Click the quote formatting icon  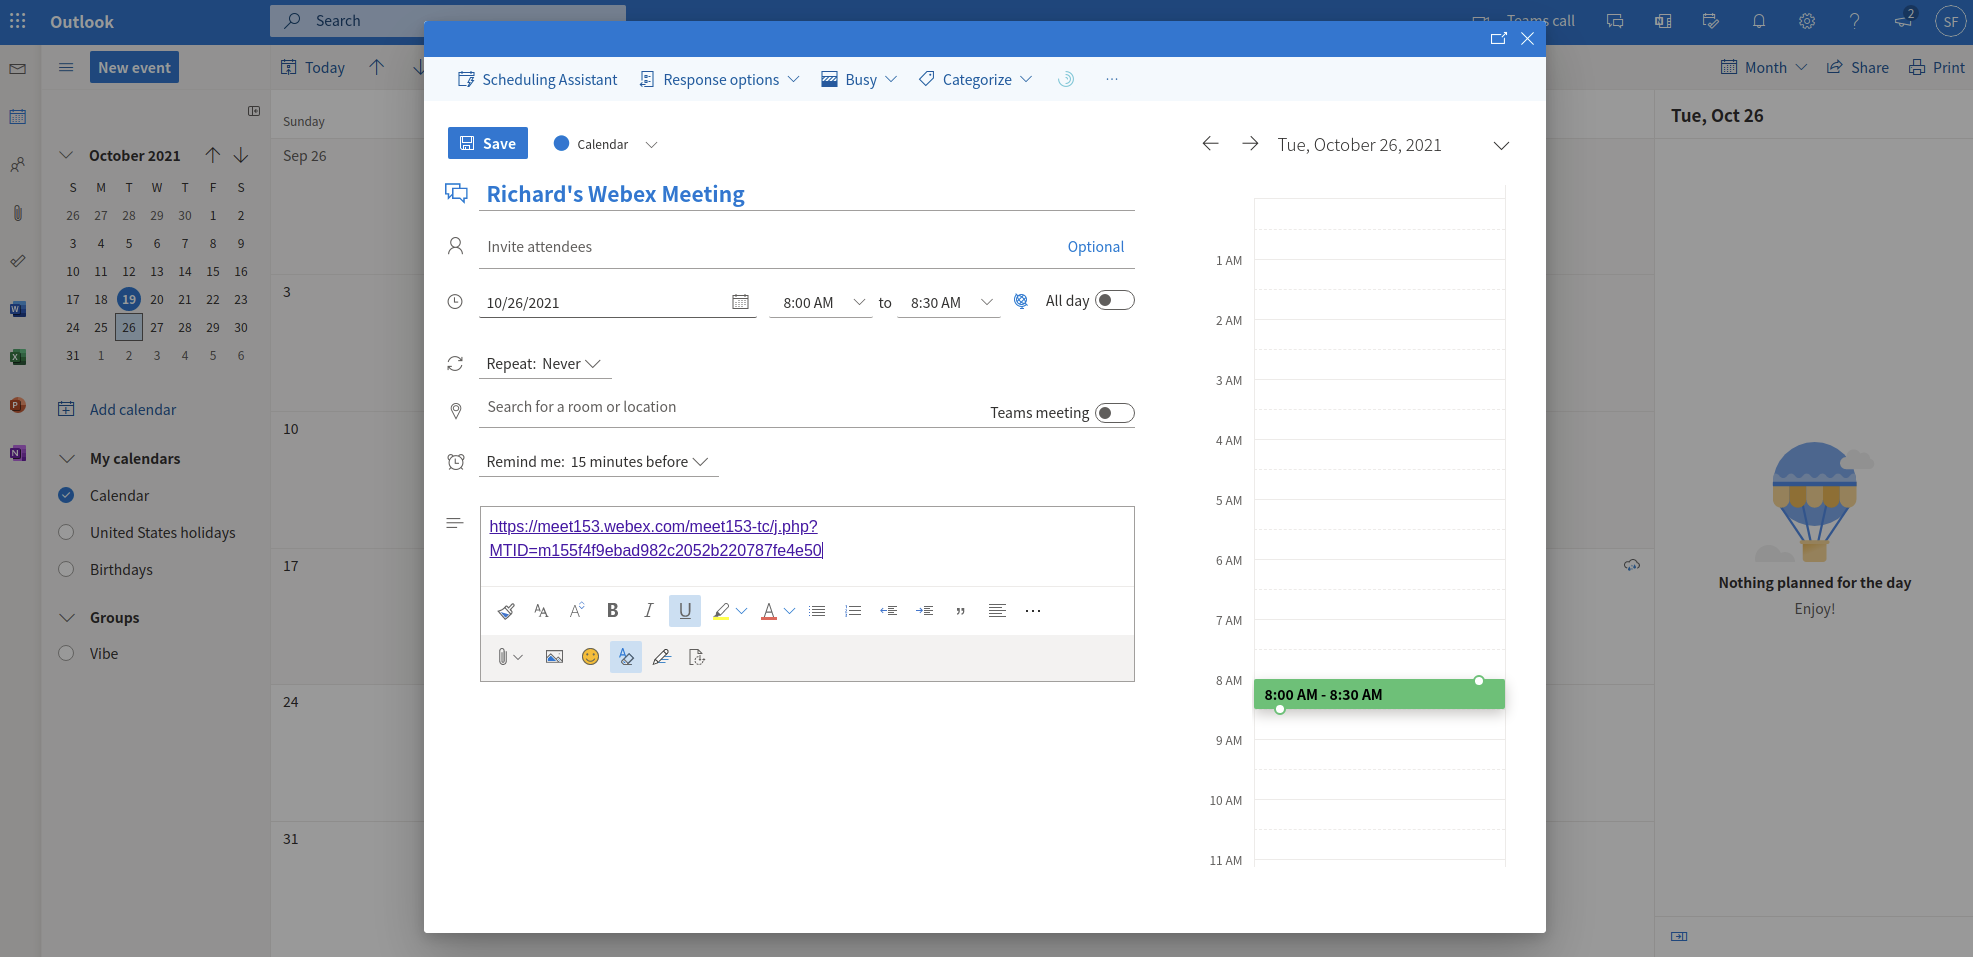960,611
